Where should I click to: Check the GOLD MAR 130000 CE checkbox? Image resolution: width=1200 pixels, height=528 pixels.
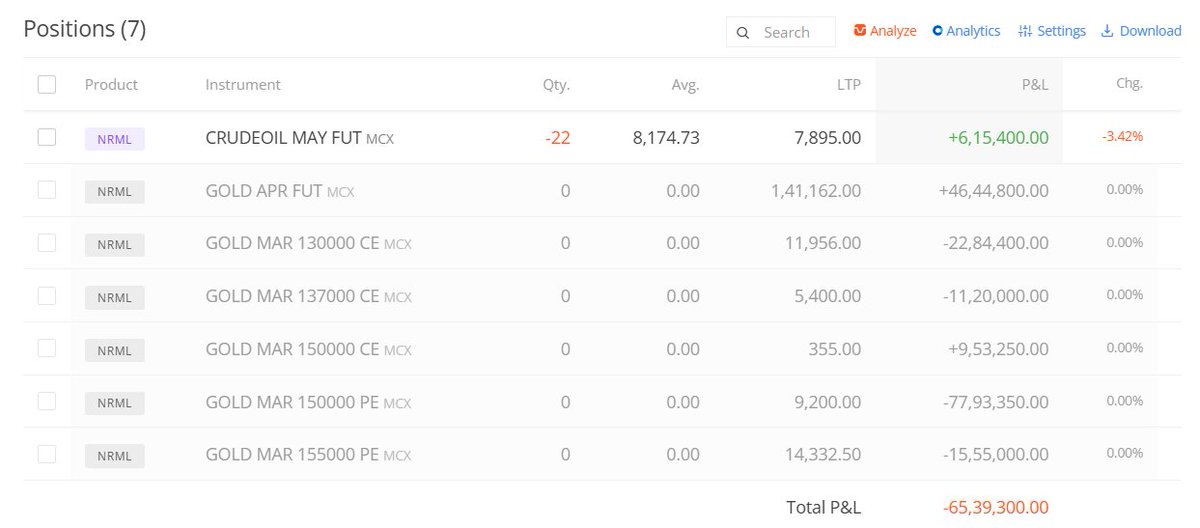point(47,242)
